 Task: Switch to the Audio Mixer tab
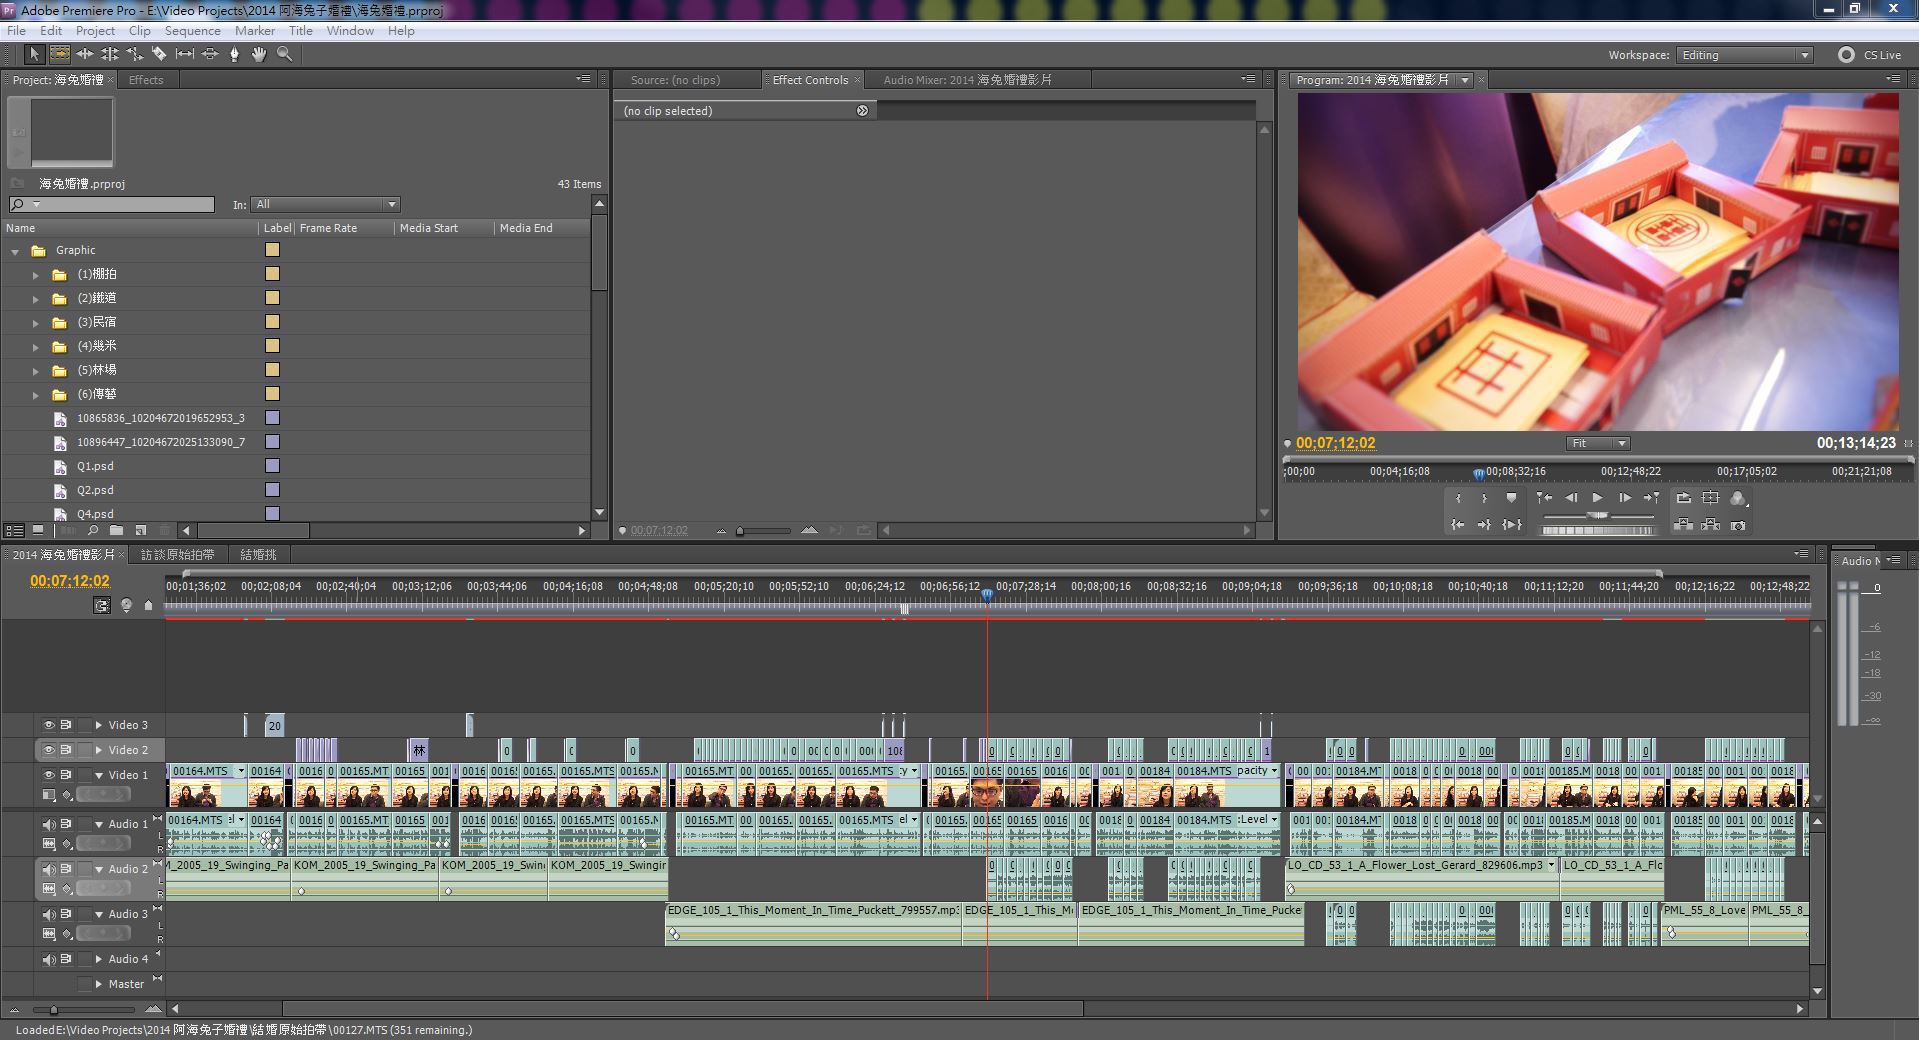coord(967,80)
